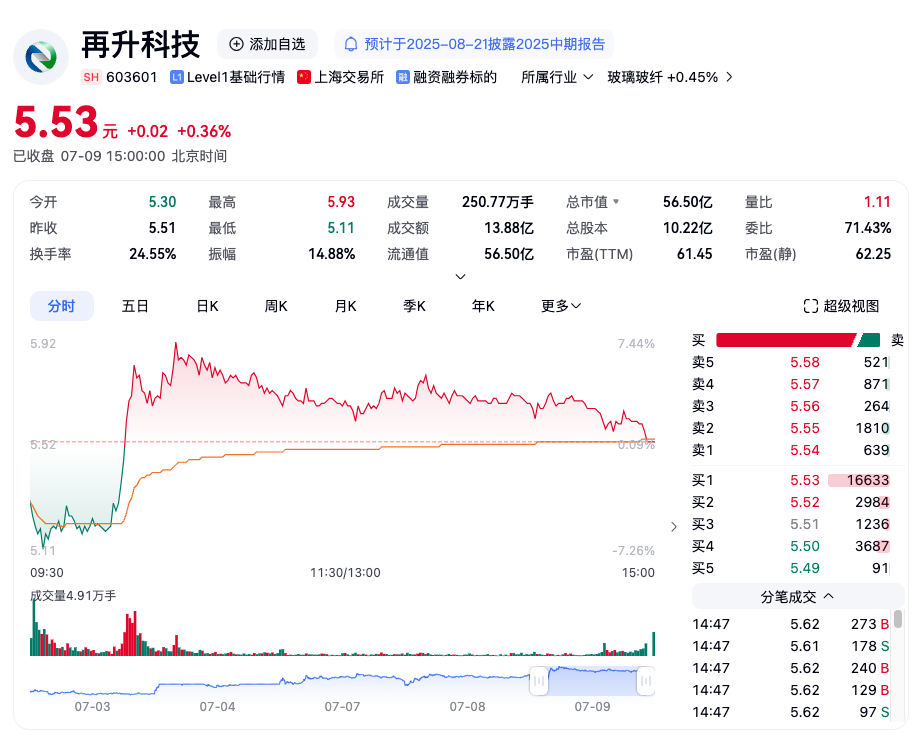Open the 总市值 dropdown triangle

(x=616, y=202)
